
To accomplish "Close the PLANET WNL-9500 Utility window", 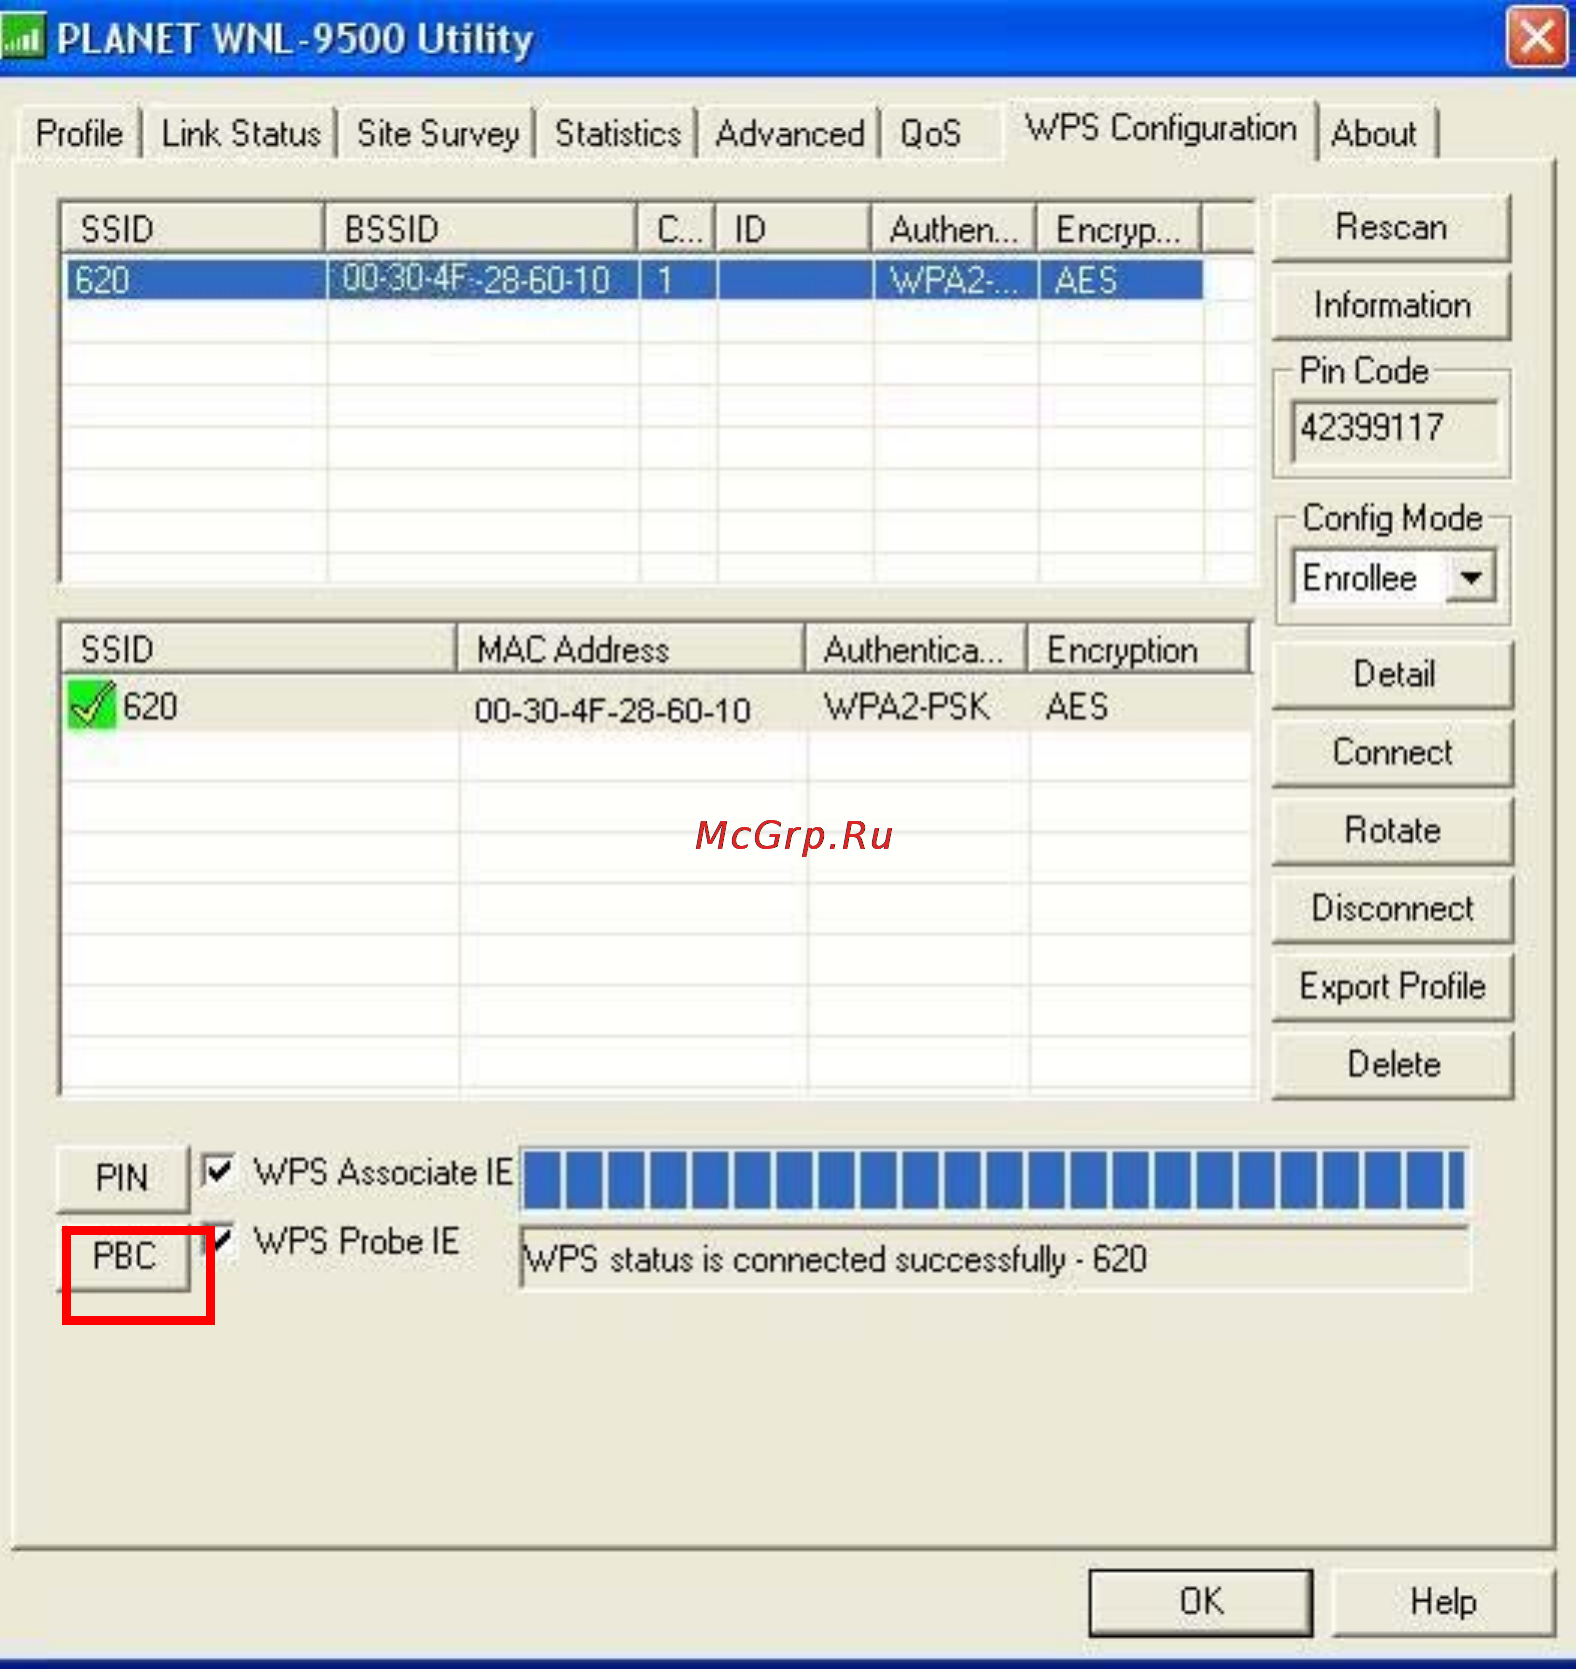I will coord(1536,37).
